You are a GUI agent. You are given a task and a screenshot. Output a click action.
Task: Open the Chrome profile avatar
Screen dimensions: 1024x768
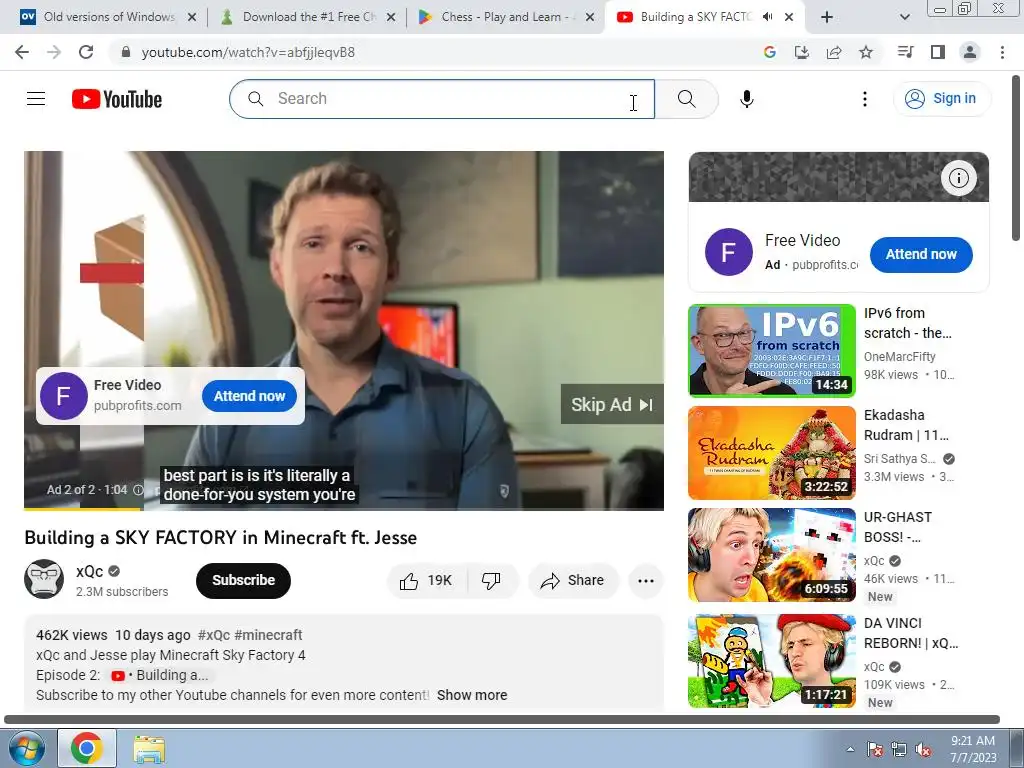point(970,52)
